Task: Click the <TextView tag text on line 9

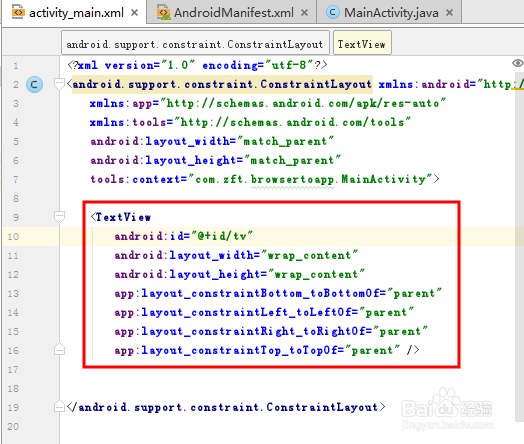Action: 121,217
